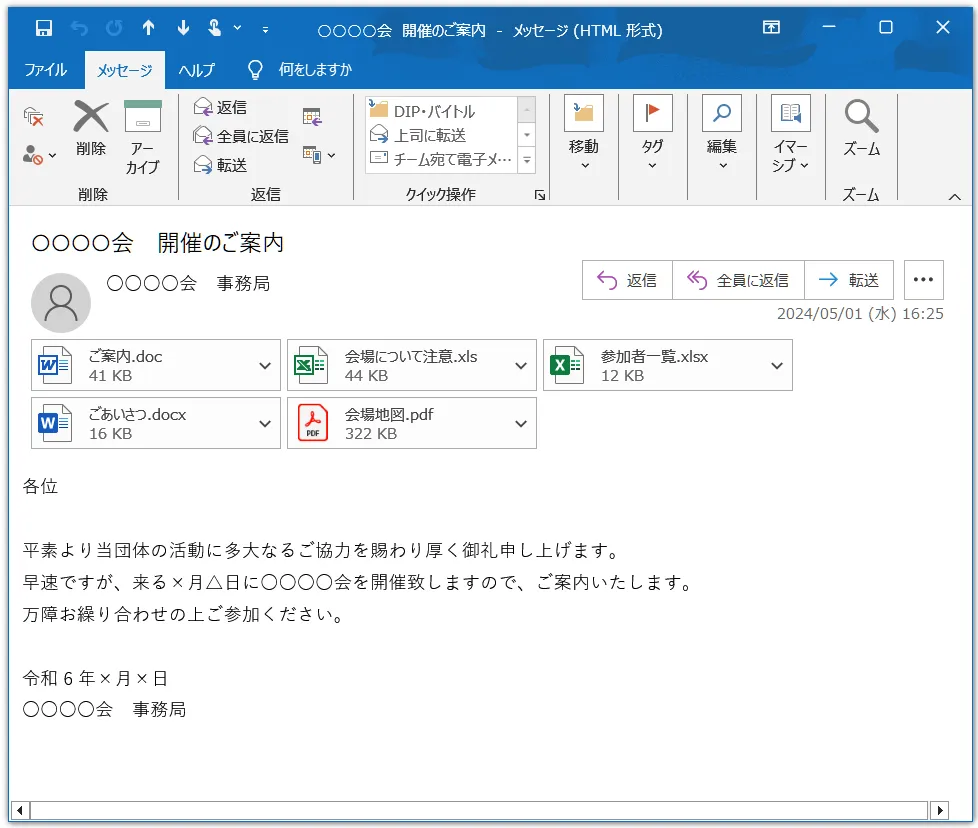
Task: Click the Edit (編集) search icon
Action: 721,114
